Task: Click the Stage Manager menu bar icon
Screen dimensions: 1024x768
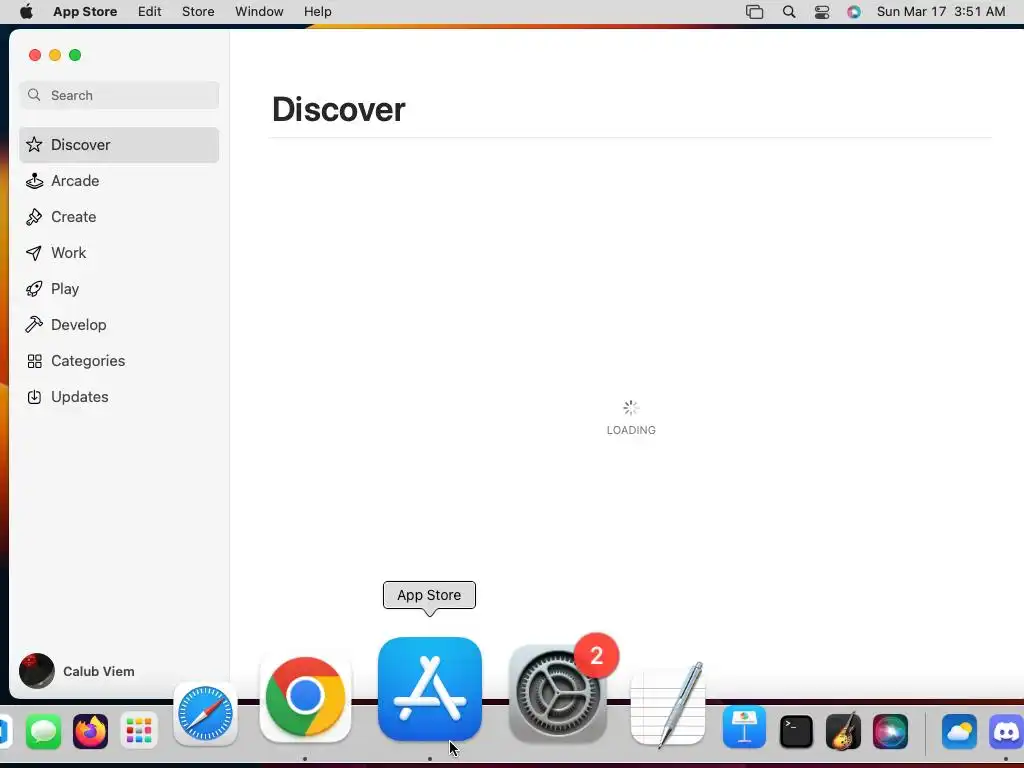Action: pyautogui.click(x=754, y=12)
